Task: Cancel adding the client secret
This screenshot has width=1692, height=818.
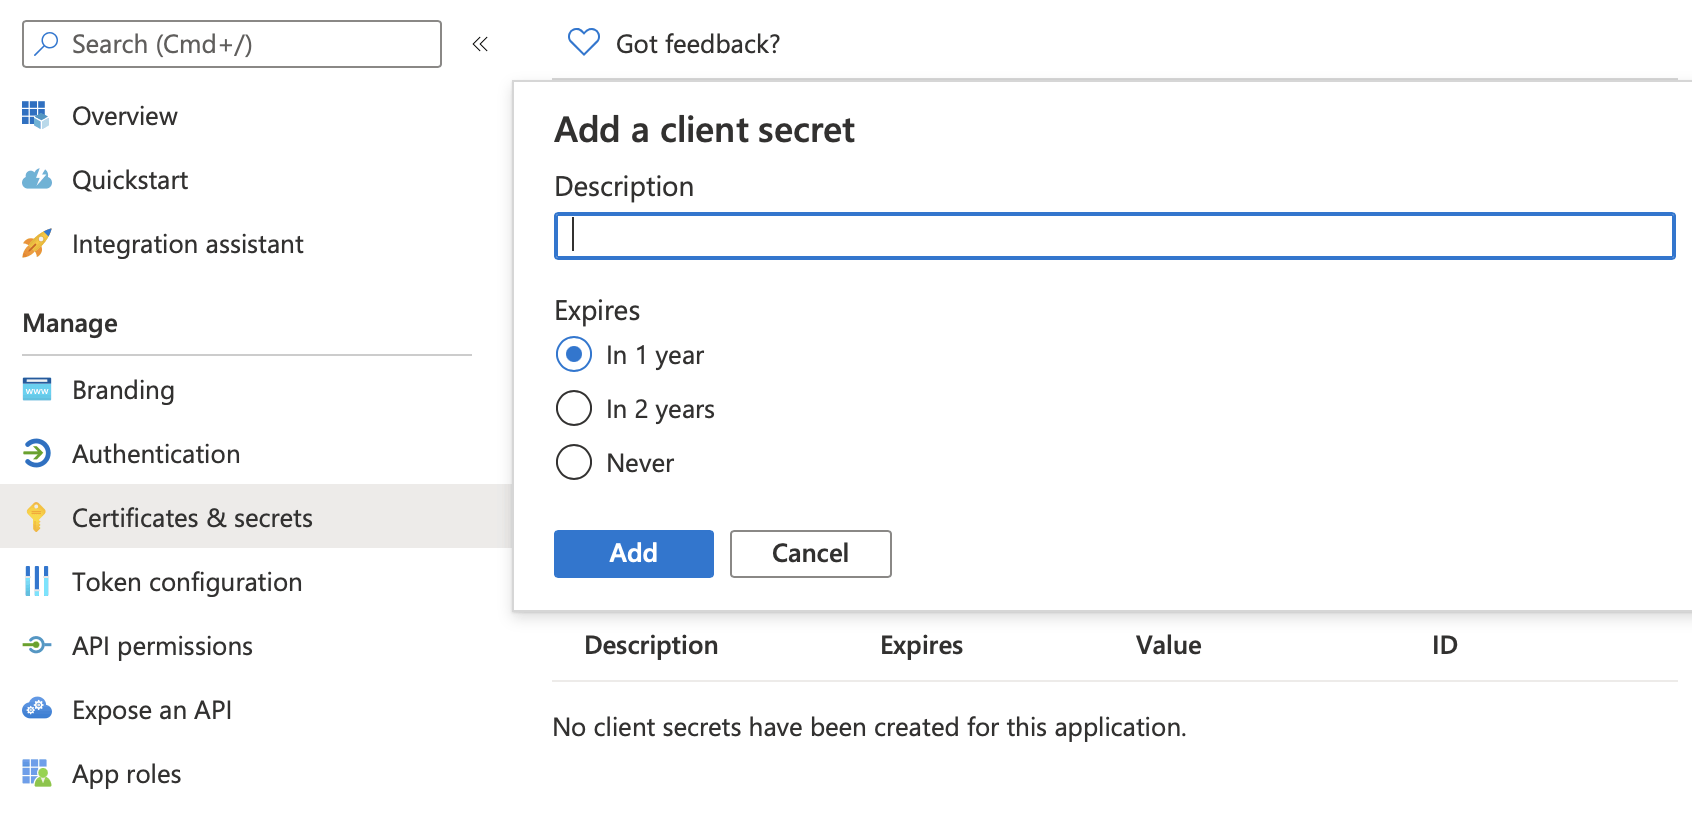Action: pos(810,554)
